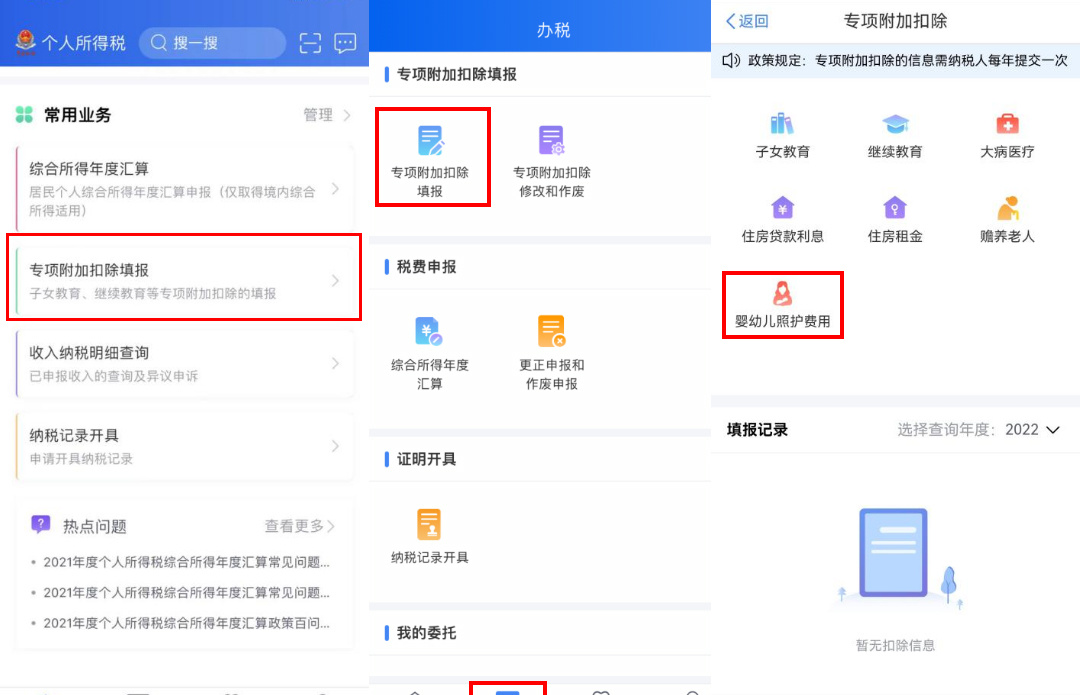
Task: Choose 子女教育 deduction icon
Action: [782, 124]
